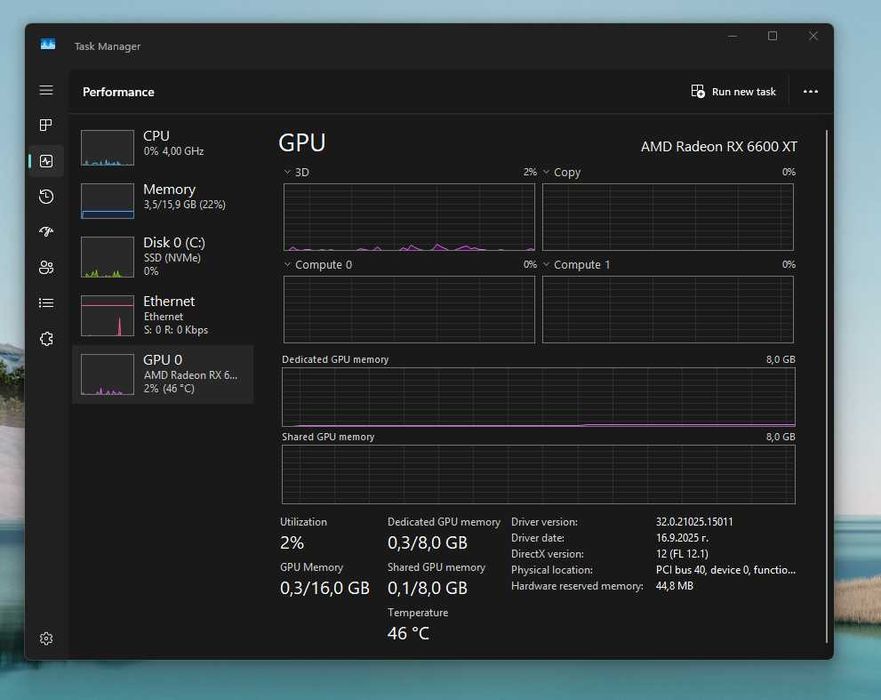The height and width of the screenshot is (700, 881).
Task: Open Startup apps page icon
Action: click(x=46, y=231)
